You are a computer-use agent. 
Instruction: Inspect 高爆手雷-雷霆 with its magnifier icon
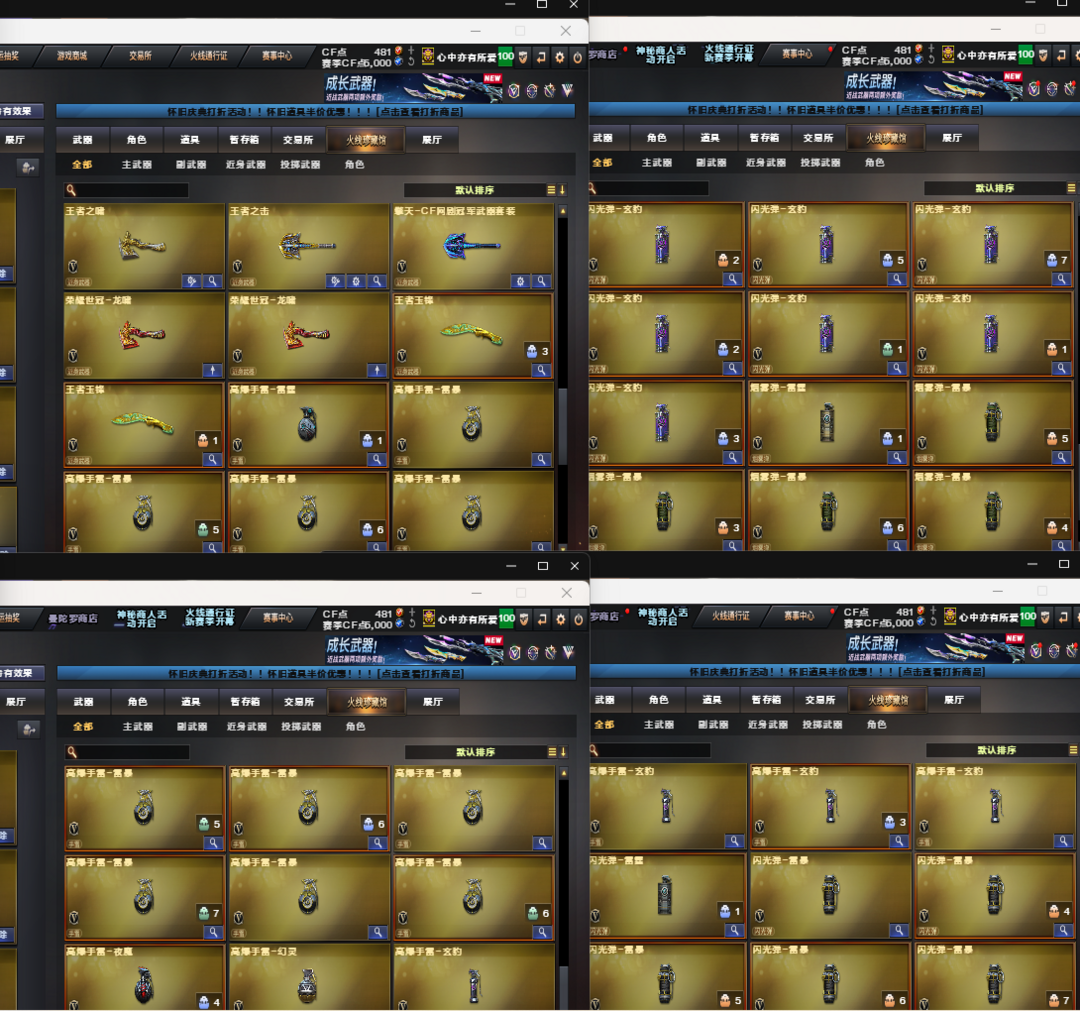[377, 460]
